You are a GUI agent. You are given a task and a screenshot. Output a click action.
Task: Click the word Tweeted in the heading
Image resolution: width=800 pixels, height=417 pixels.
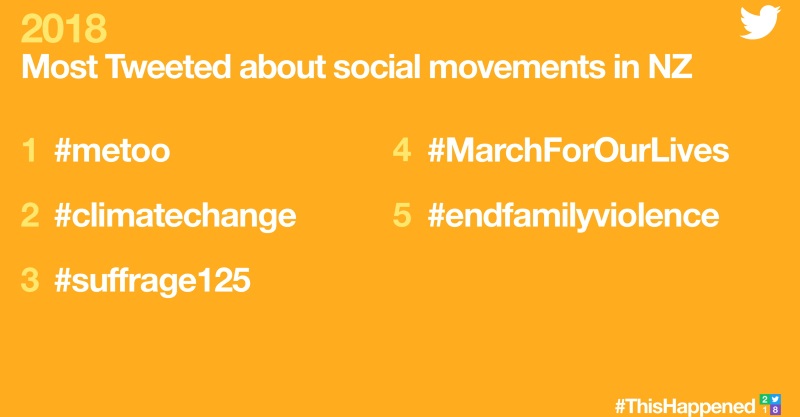(x=169, y=66)
